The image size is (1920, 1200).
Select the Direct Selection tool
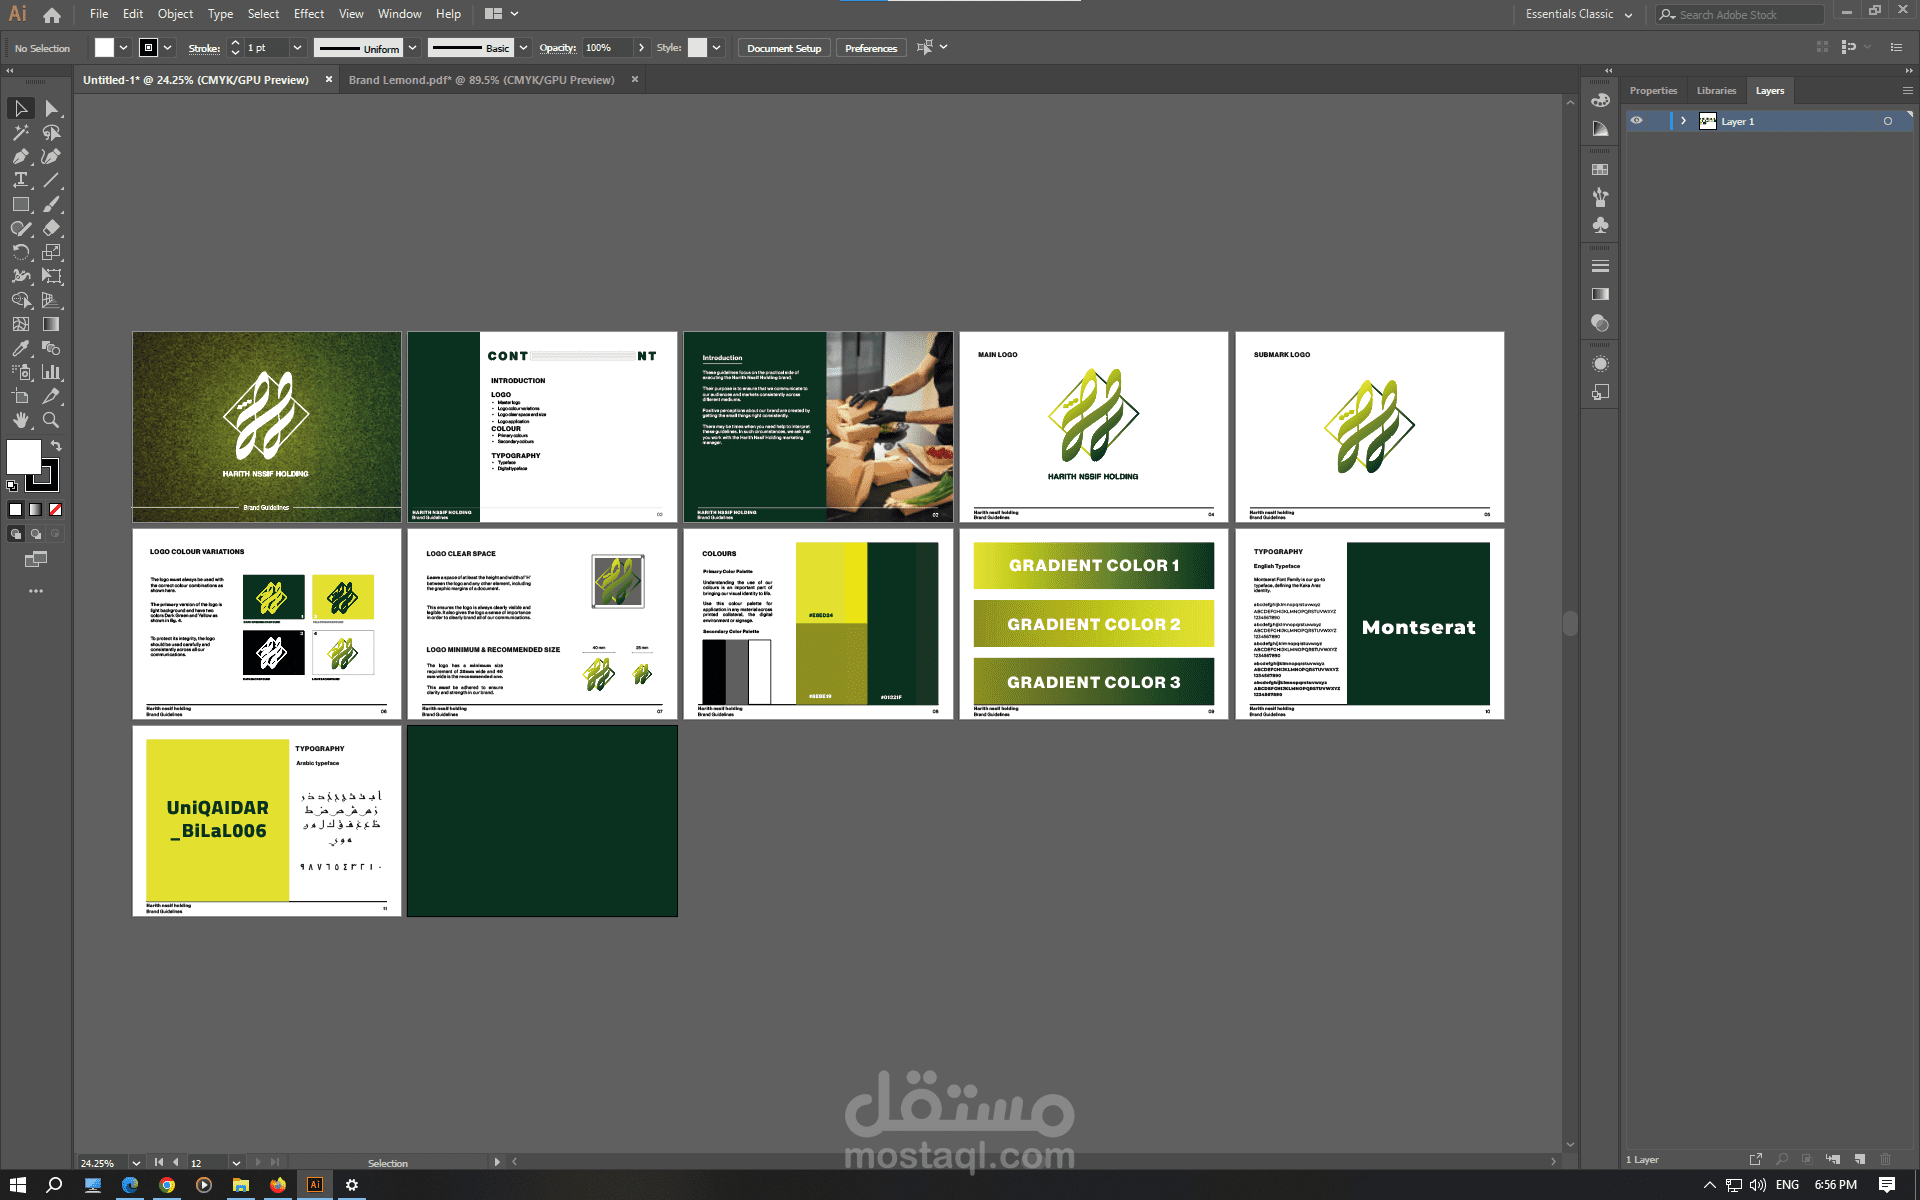[x=51, y=108]
